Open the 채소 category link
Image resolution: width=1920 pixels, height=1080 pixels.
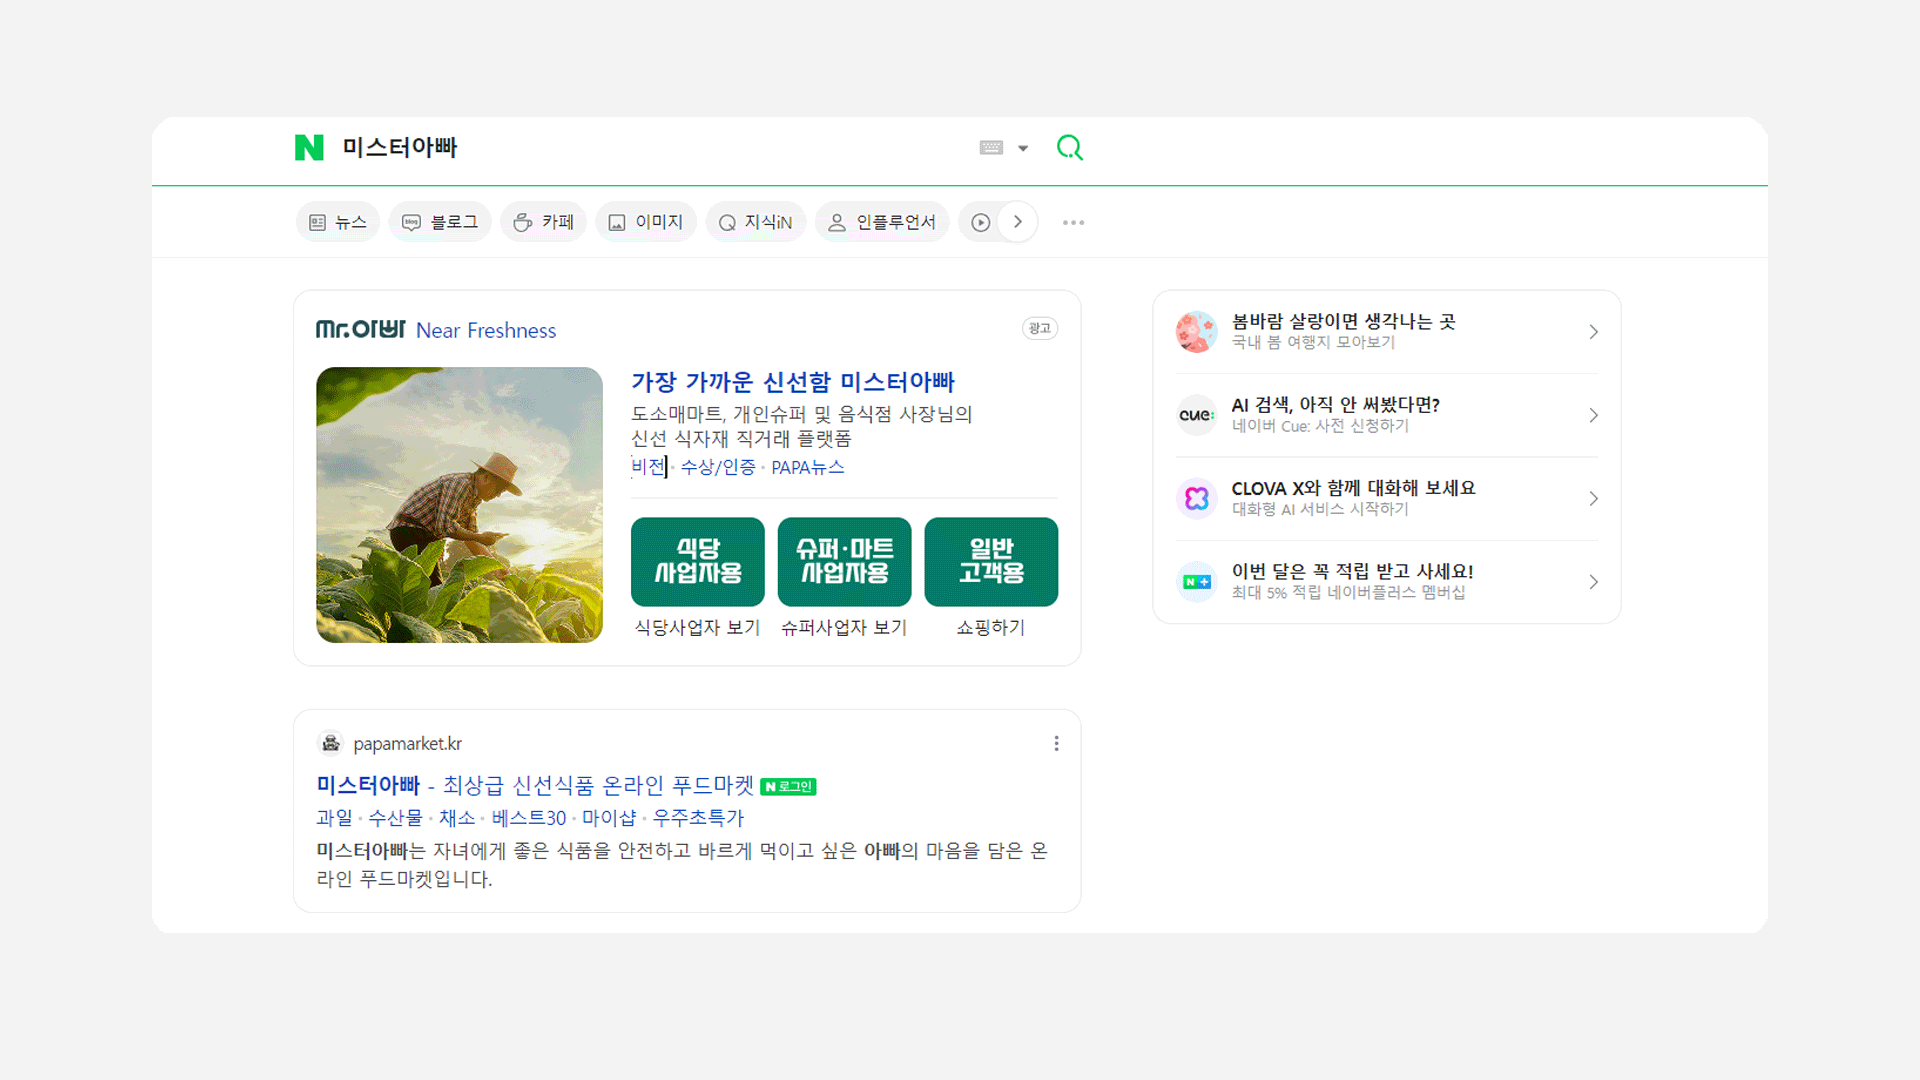click(457, 818)
